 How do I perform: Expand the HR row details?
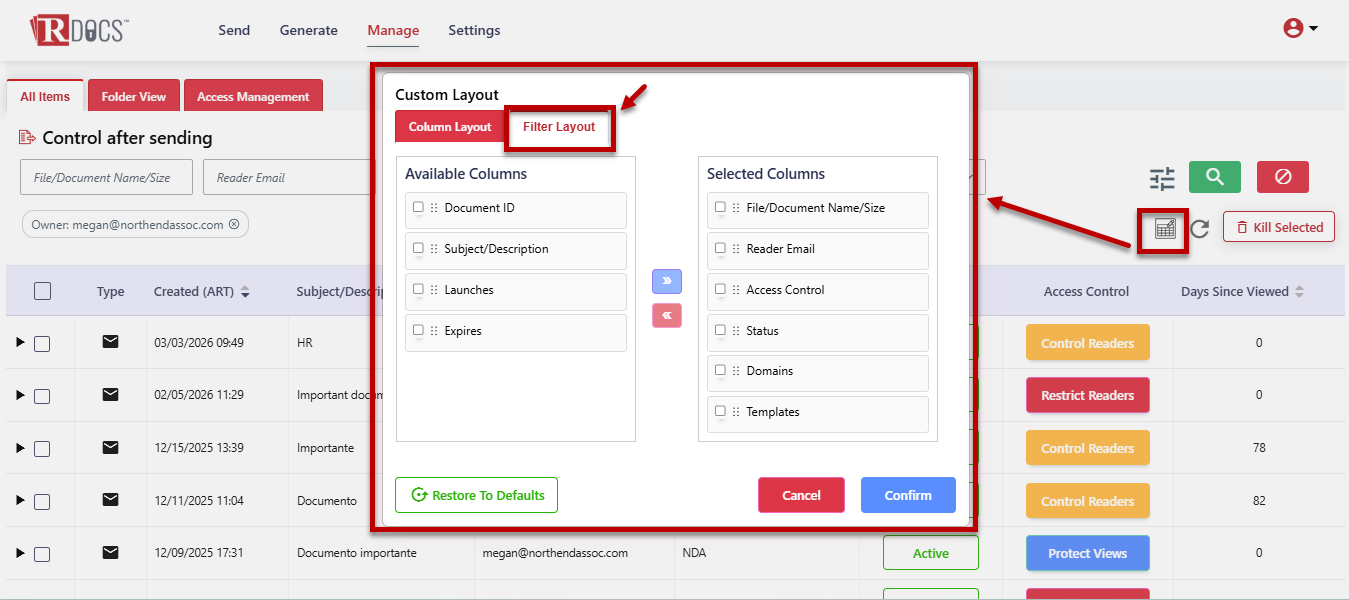[x=20, y=343]
